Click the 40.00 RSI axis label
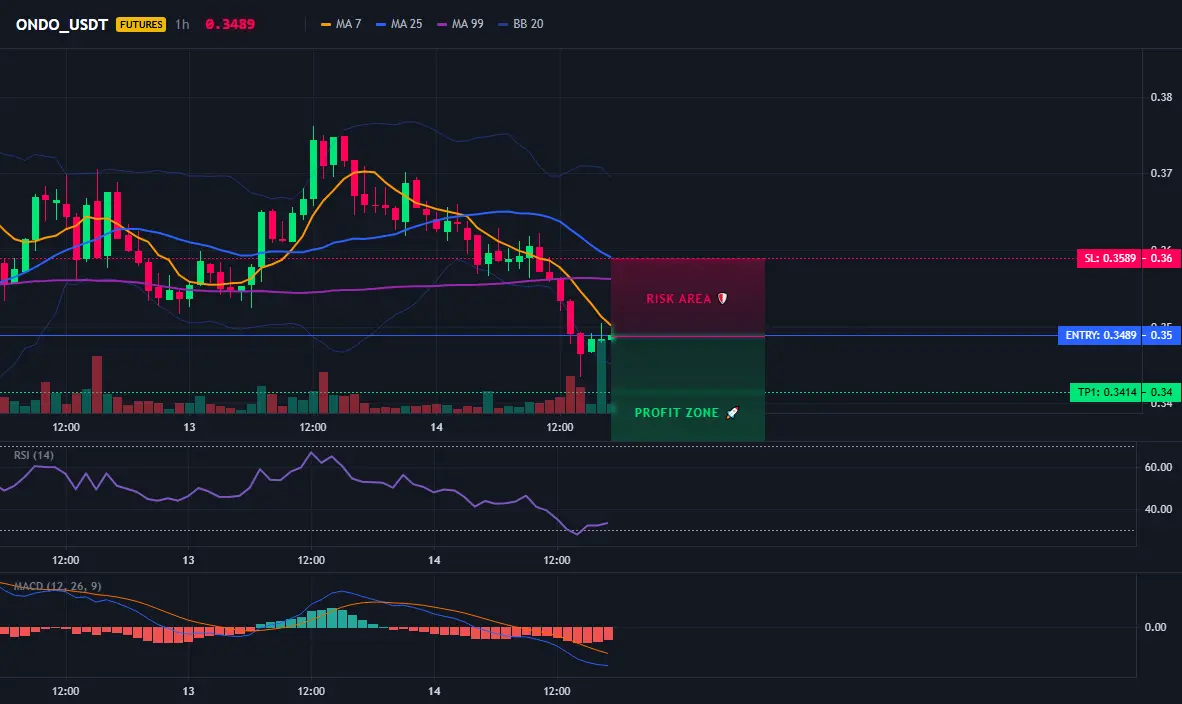 pyautogui.click(x=1158, y=509)
